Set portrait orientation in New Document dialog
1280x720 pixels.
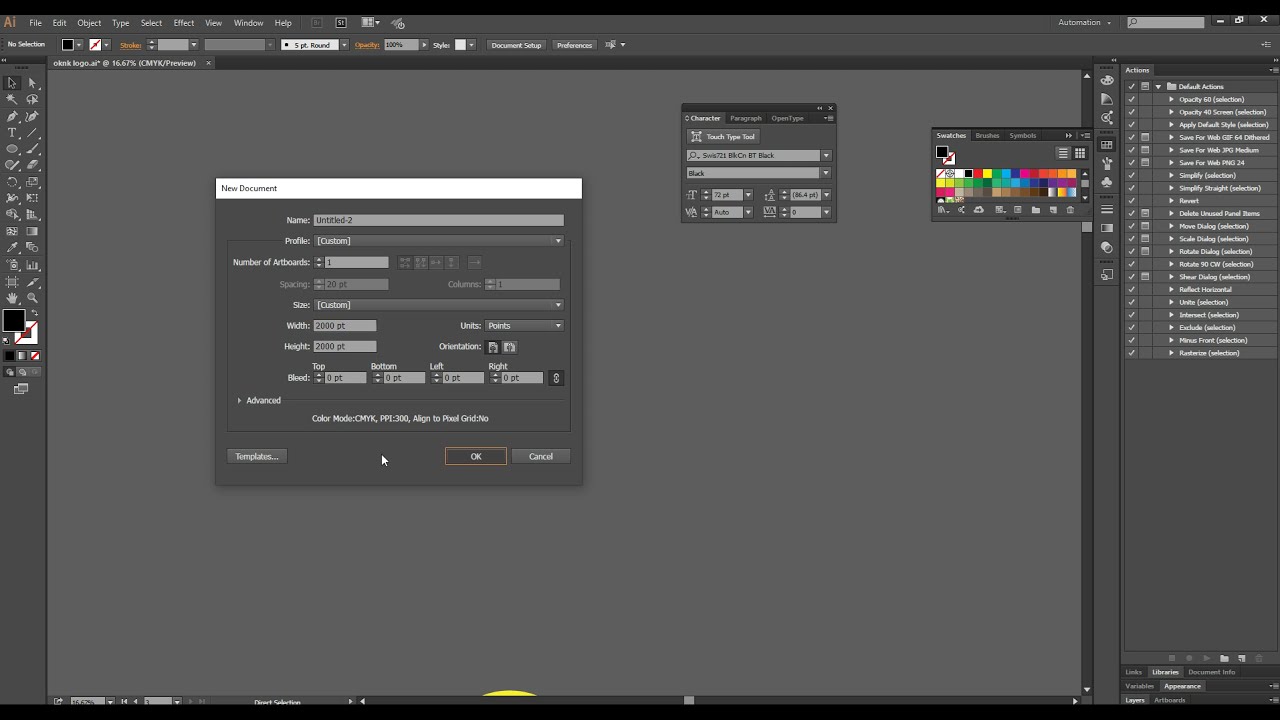(493, 347)
